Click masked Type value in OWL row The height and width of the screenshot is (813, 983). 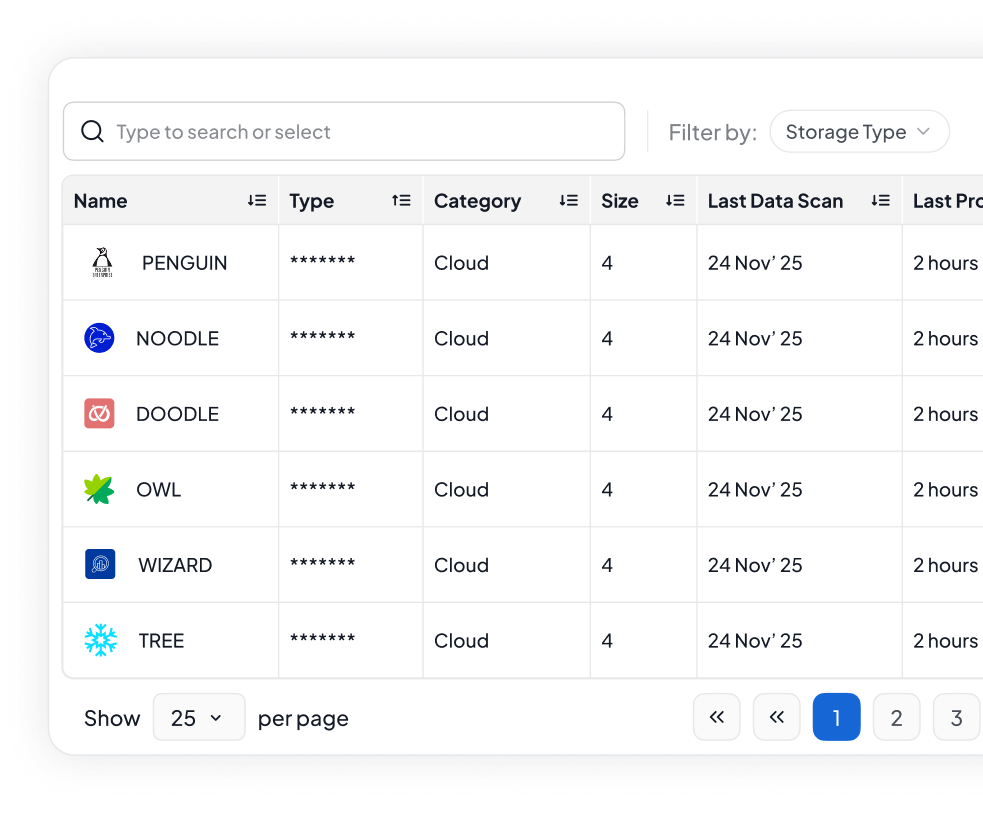(x=322, y=487)
